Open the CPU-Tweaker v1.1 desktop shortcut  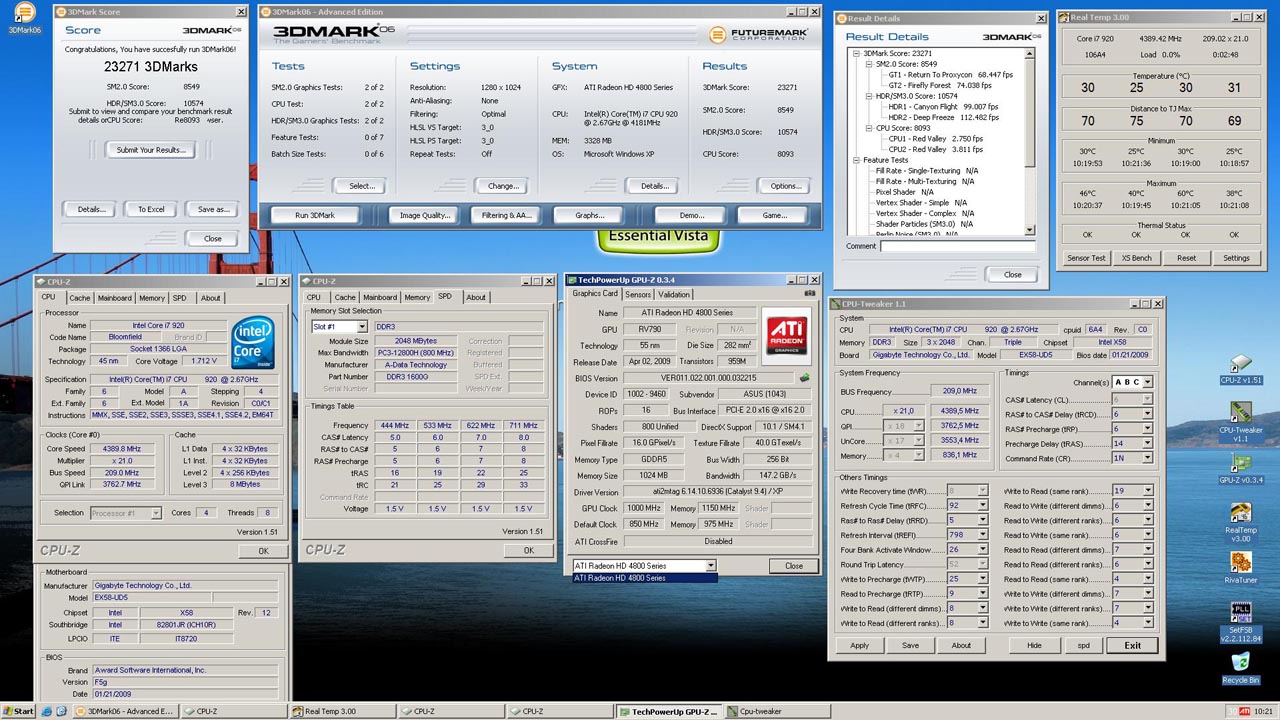(x=1240, y=422)
